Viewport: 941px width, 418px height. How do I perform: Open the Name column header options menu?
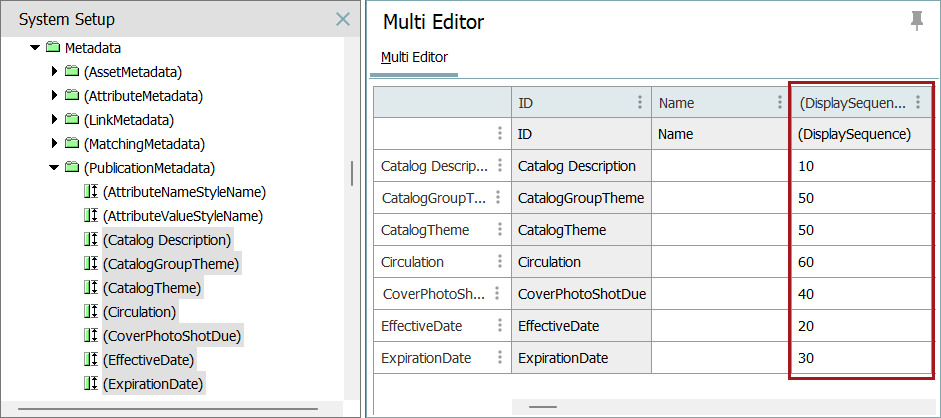[x=779, y=103]
